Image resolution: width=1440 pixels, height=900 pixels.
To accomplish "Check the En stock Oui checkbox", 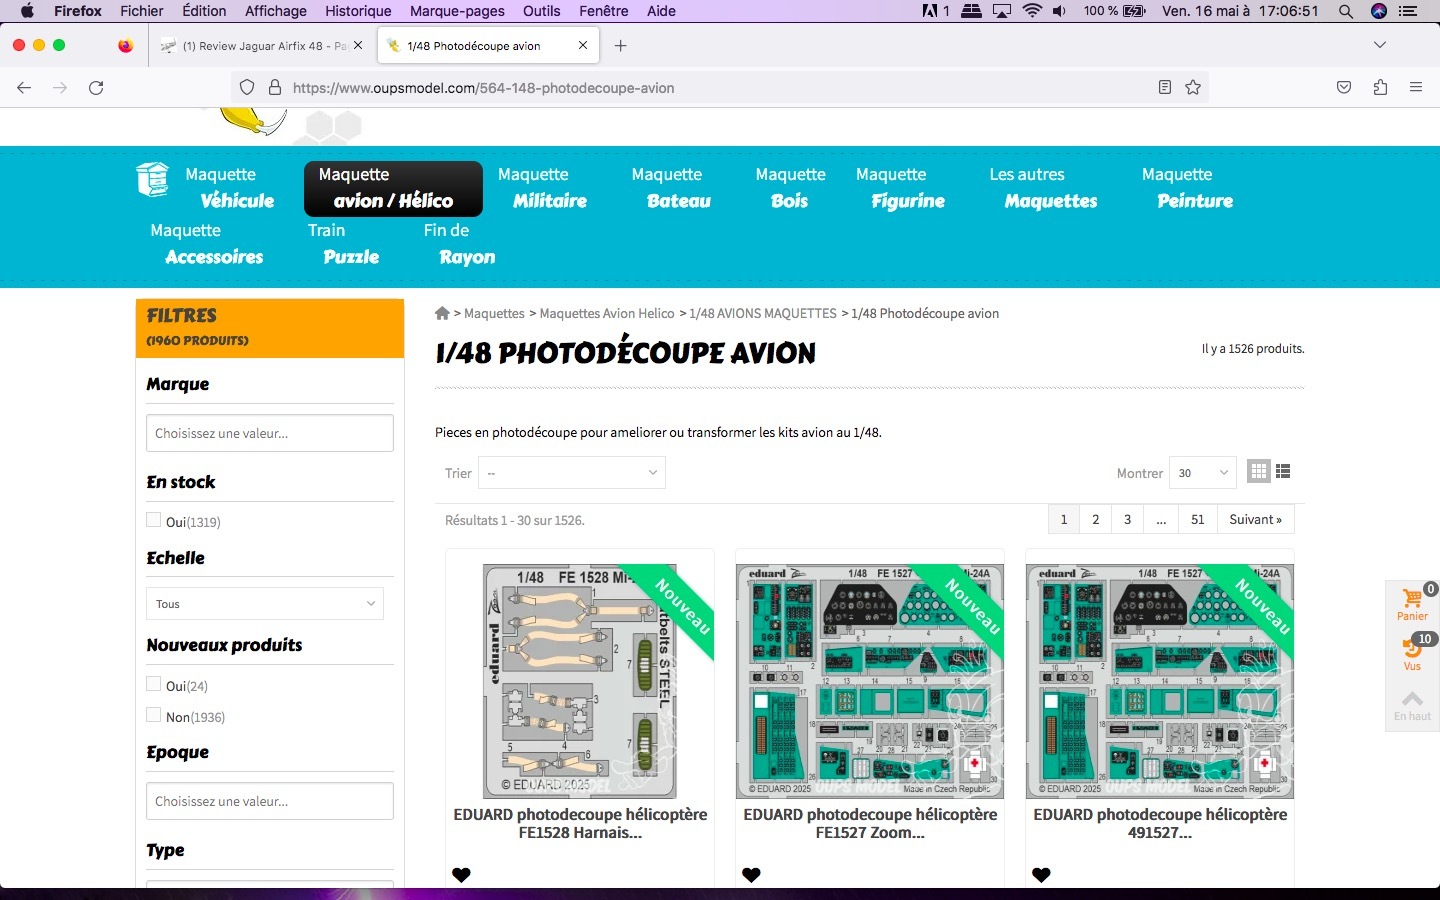I will pyautogui.click(x=153, y=520).
